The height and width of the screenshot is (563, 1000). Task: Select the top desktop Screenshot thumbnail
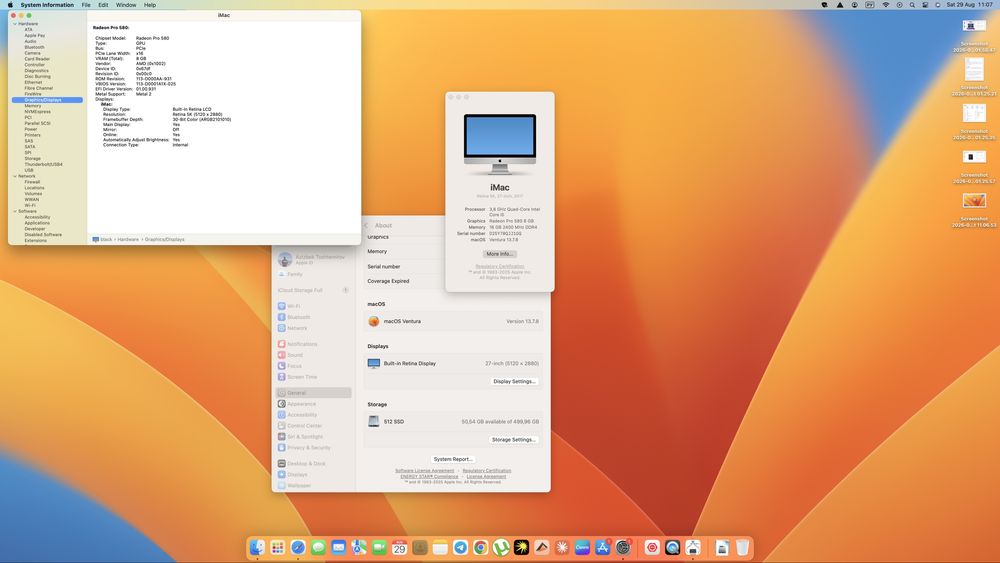[974, 26]
